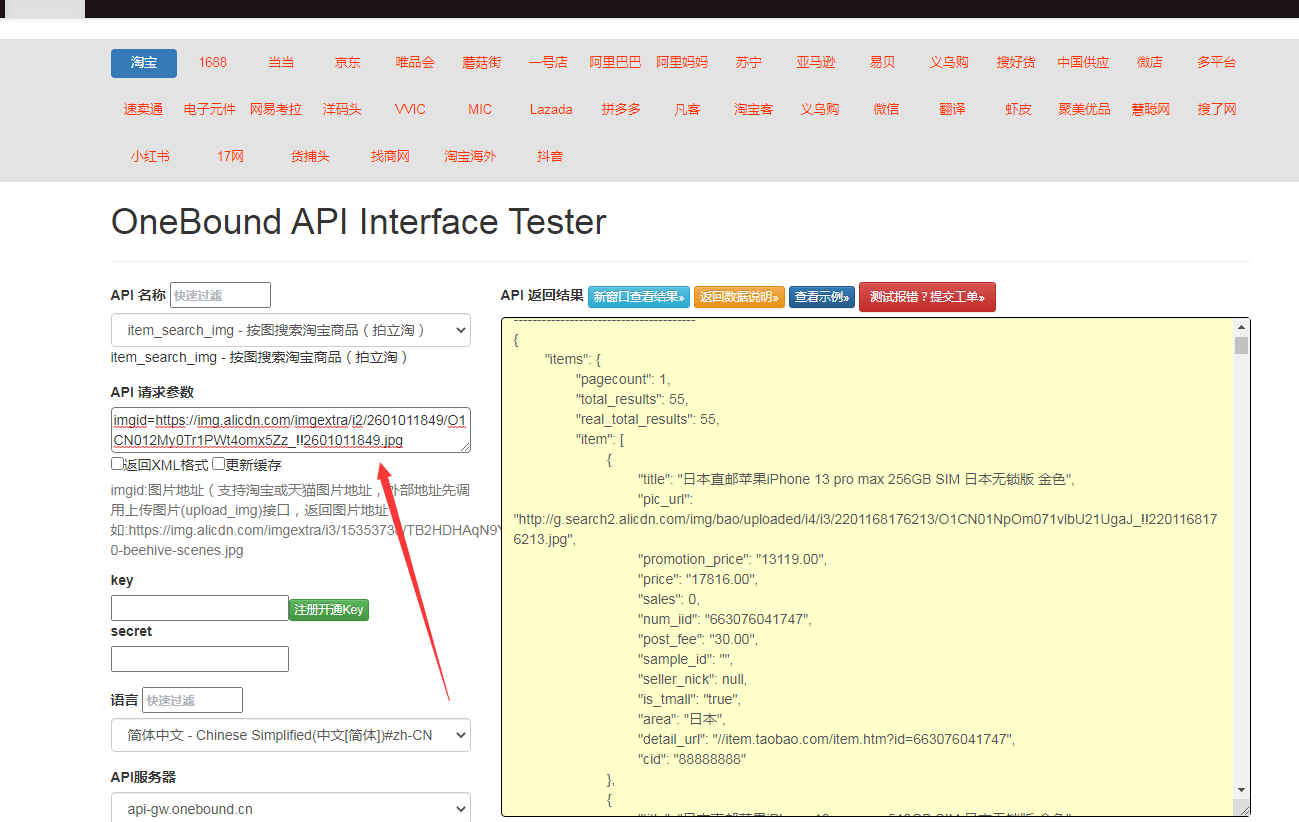The width and height of the screenshot is (1299, 822).
Task: Open the 电子元件 tab
Action: (x=210, y=109)
